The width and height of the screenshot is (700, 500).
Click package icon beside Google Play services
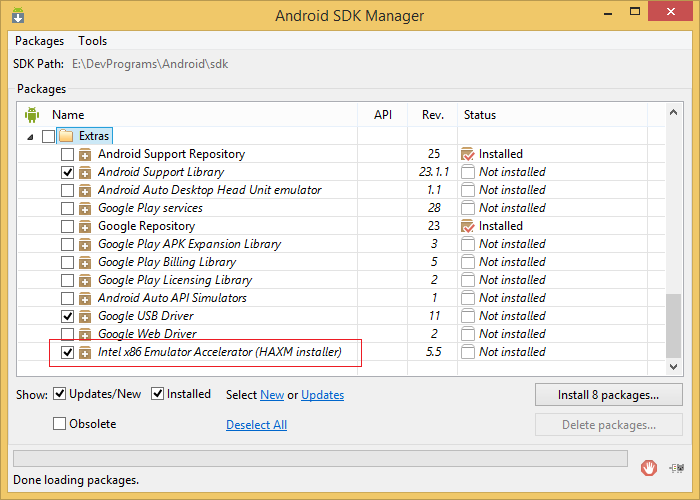(x=85, y=208)
